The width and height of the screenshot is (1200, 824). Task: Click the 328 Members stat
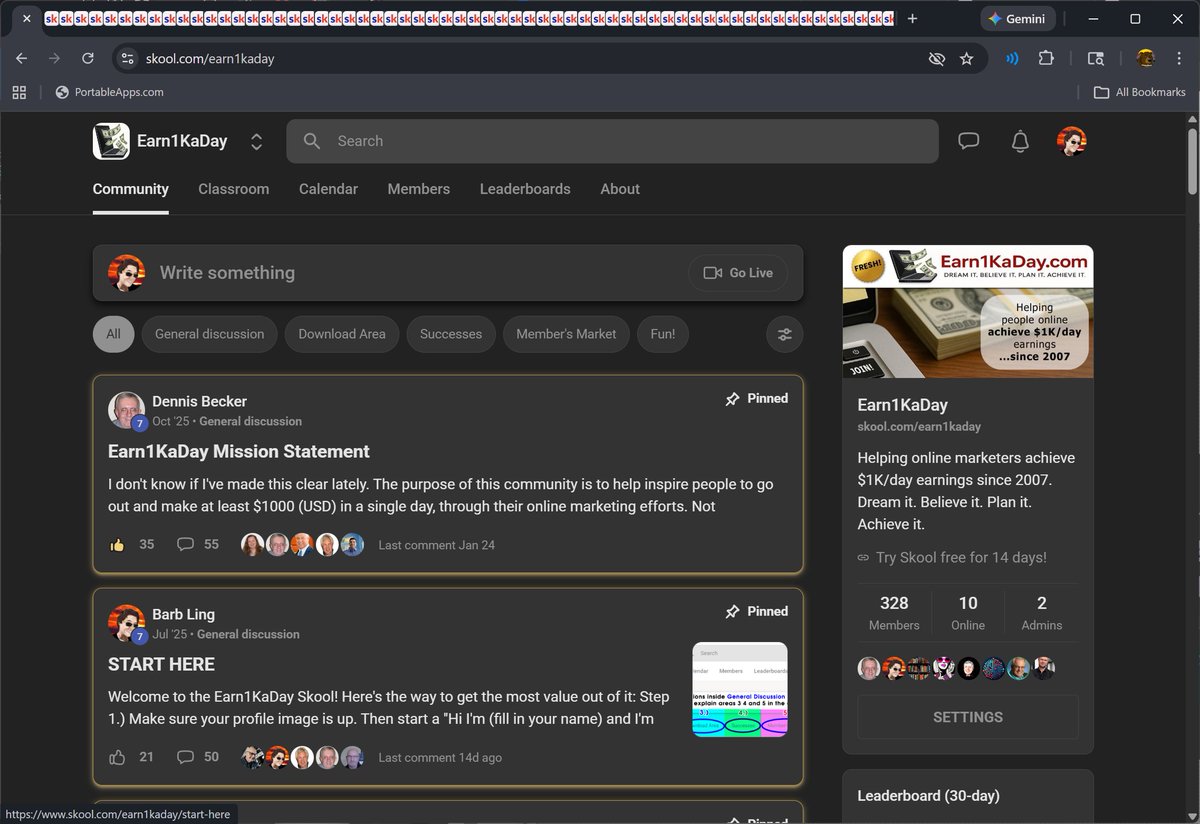(894, 612)
